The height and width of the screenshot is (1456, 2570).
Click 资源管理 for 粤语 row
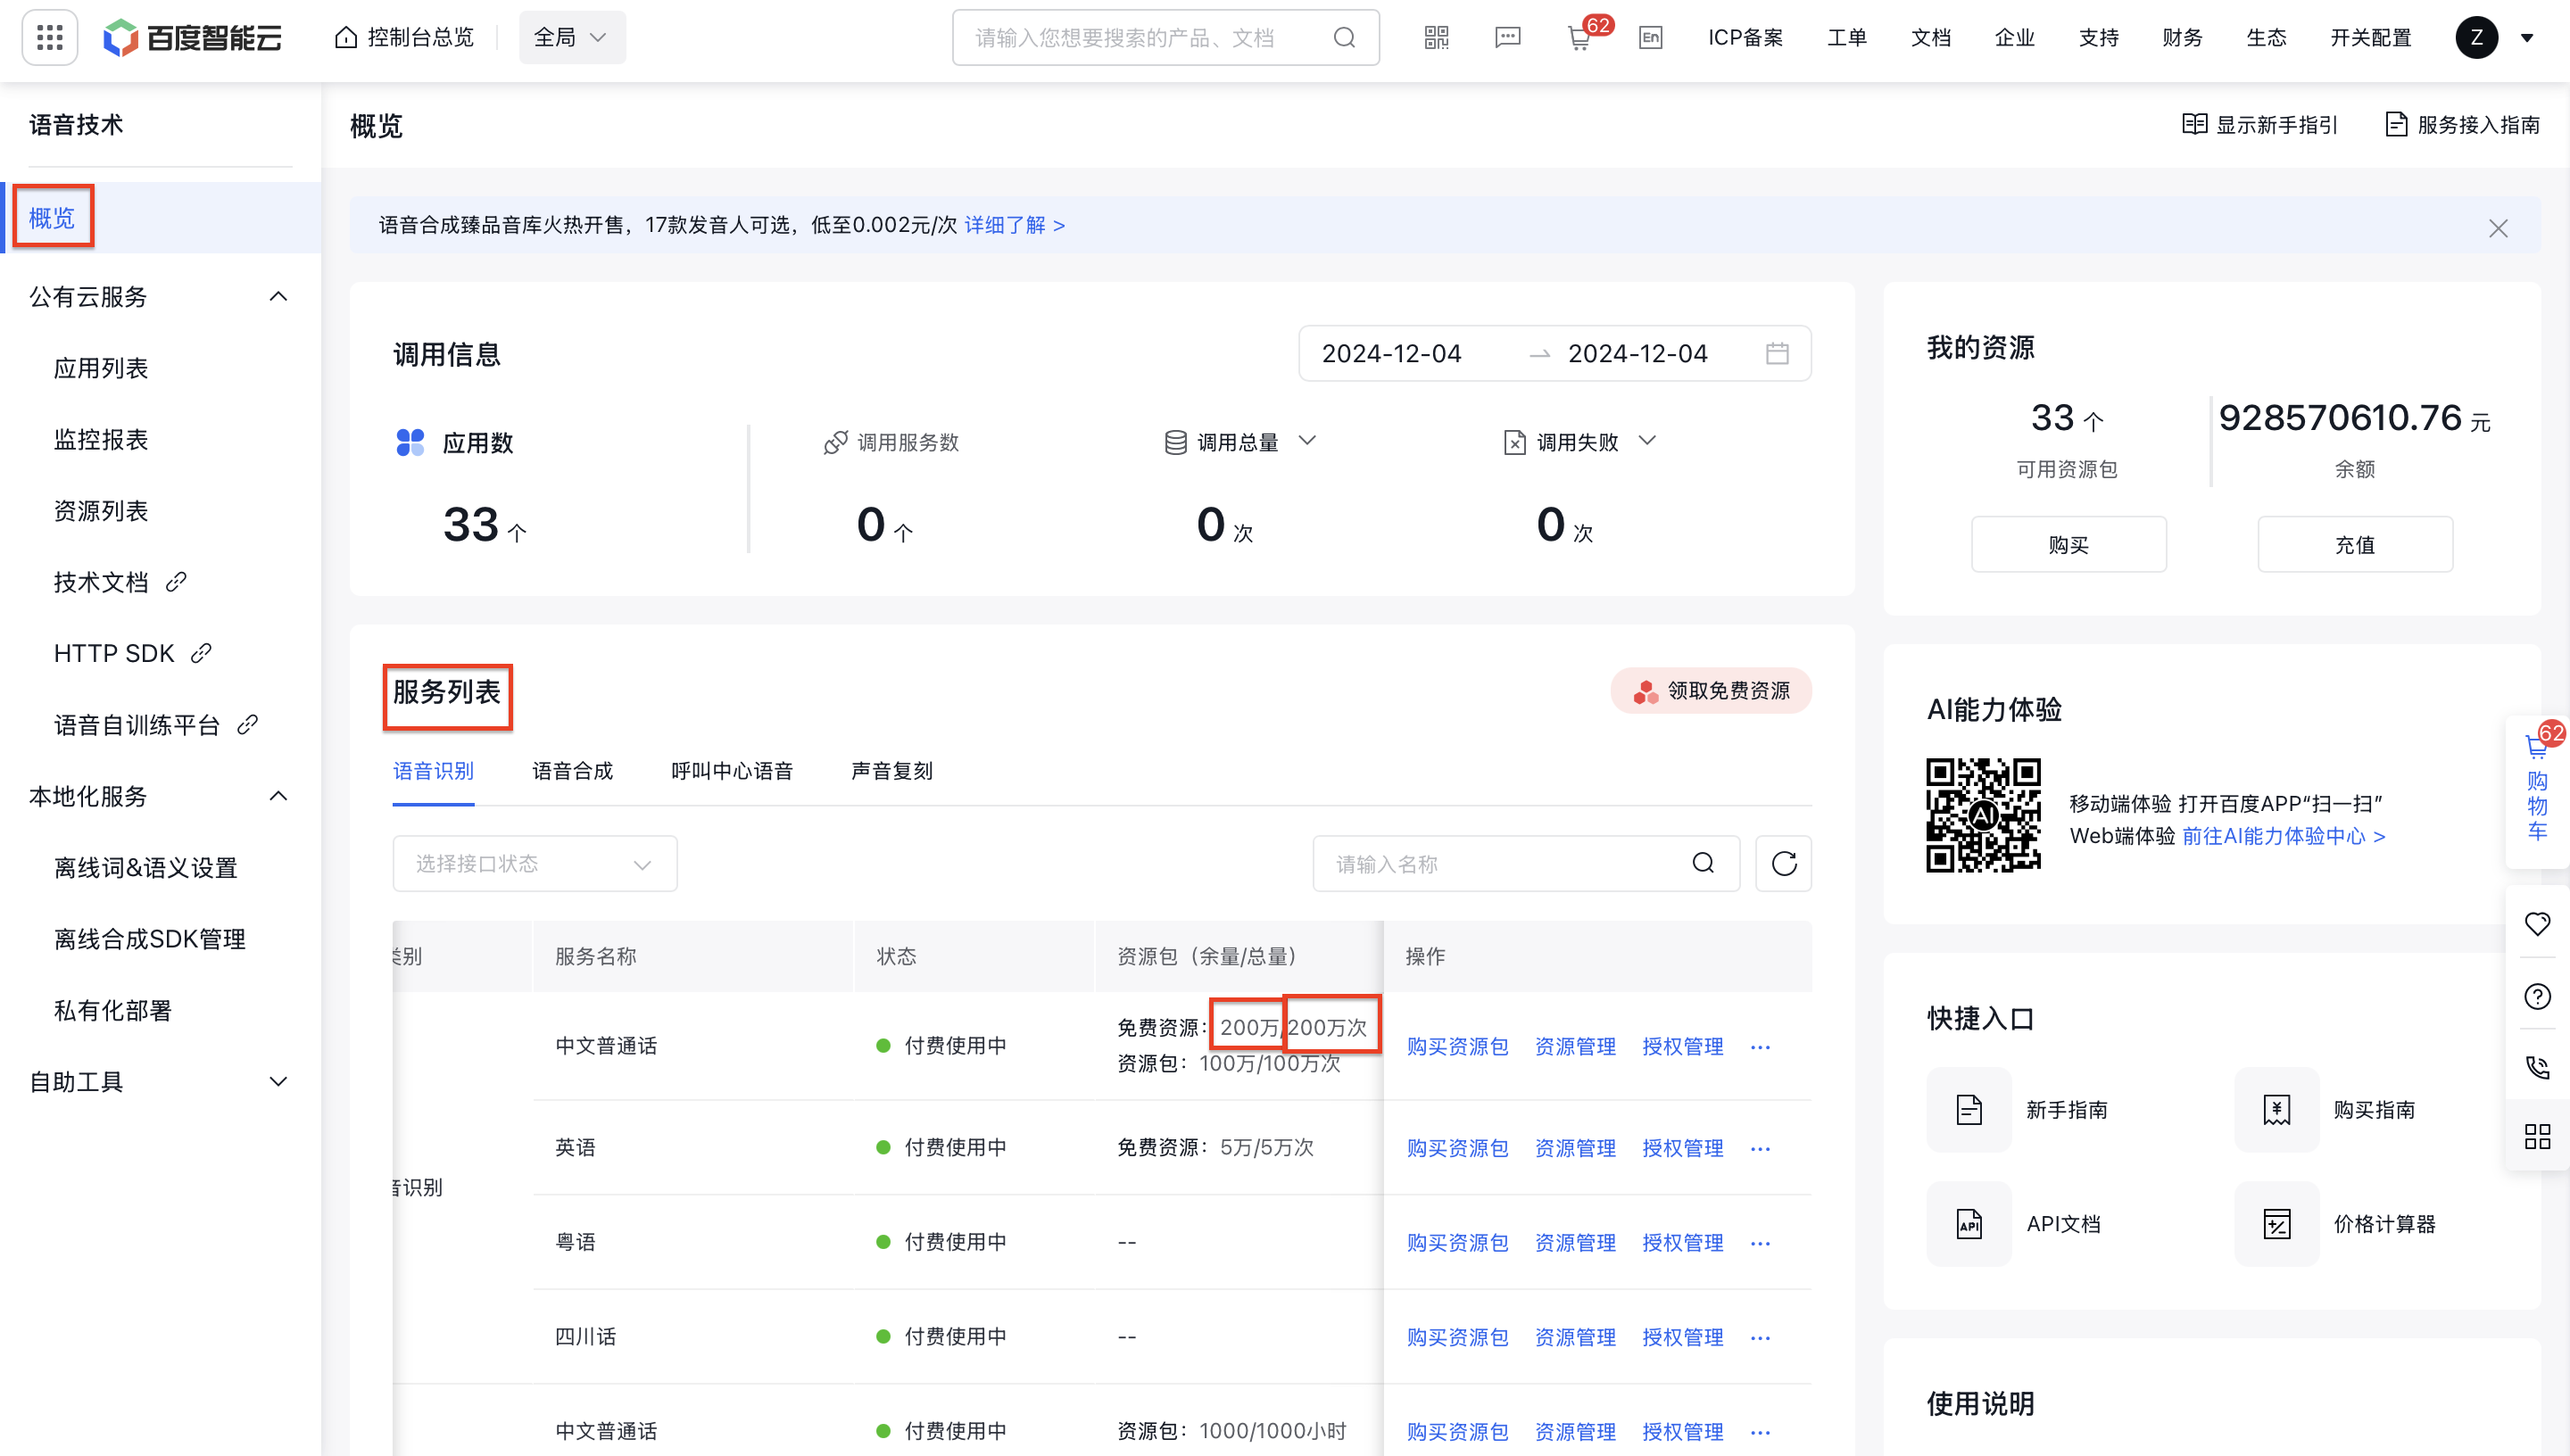pos(1575,1243)
